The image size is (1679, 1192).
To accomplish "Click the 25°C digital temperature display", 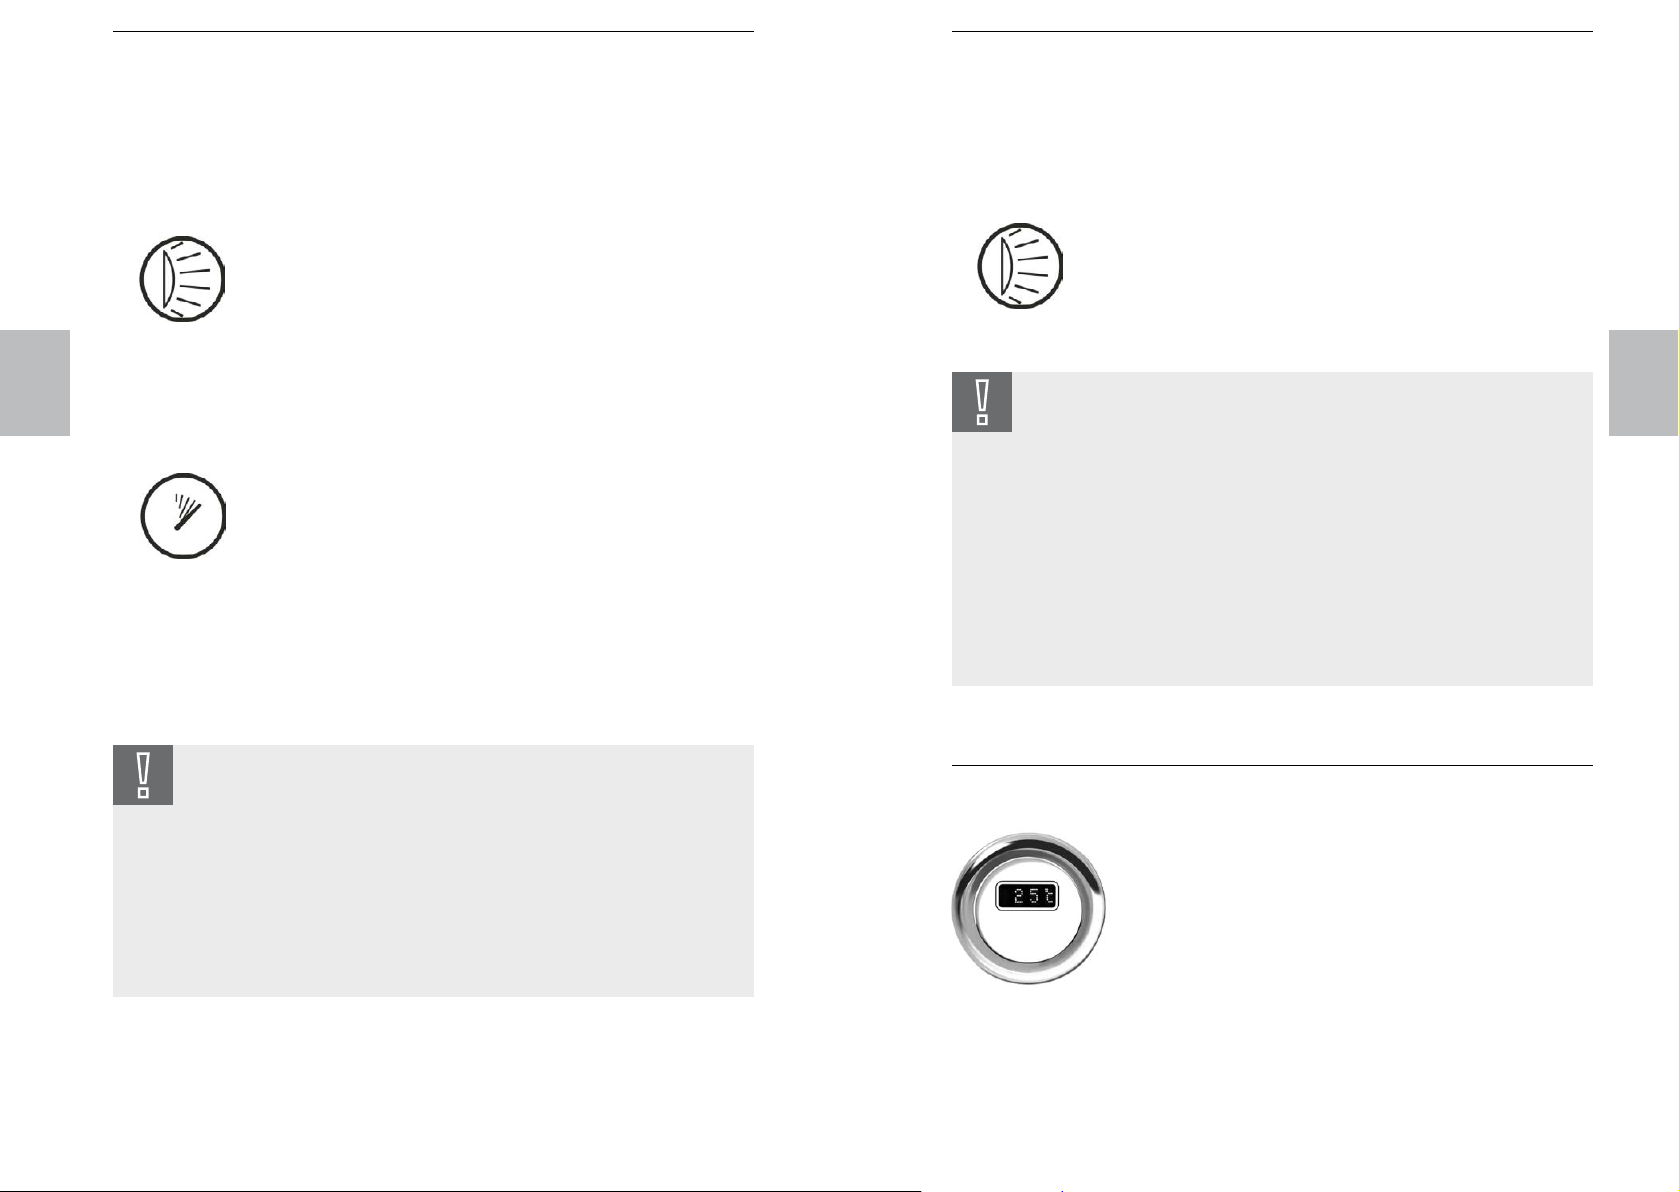I will point(1027,898).
